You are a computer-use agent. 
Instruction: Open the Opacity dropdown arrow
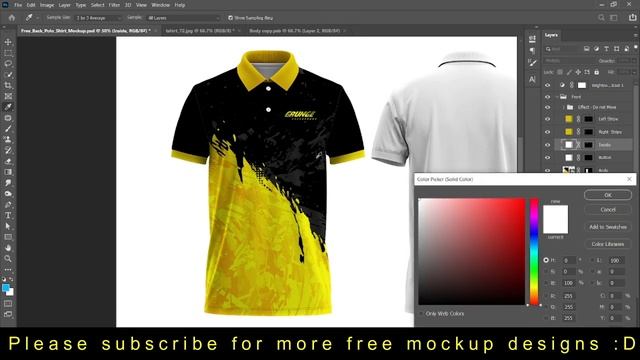coord(633,61)
